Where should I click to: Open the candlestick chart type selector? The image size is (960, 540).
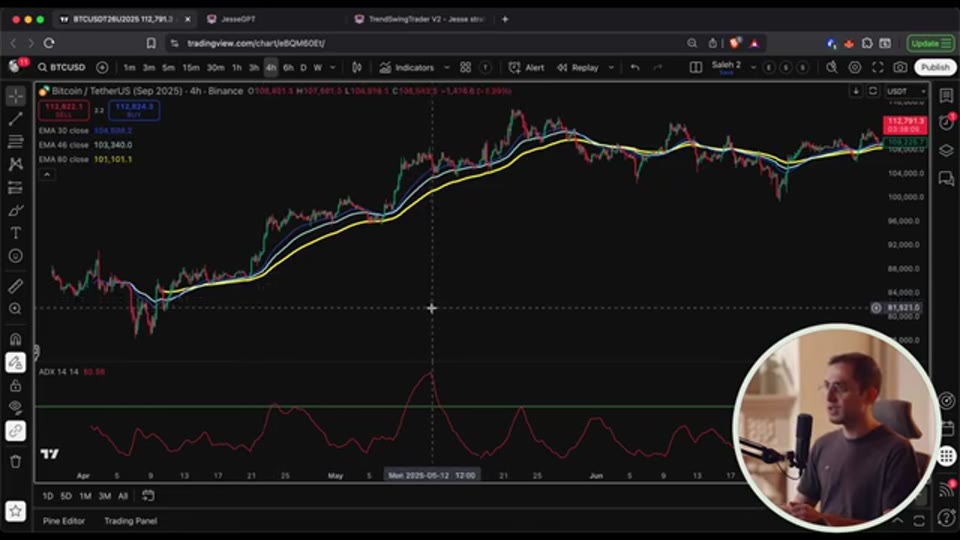point(357,67)
